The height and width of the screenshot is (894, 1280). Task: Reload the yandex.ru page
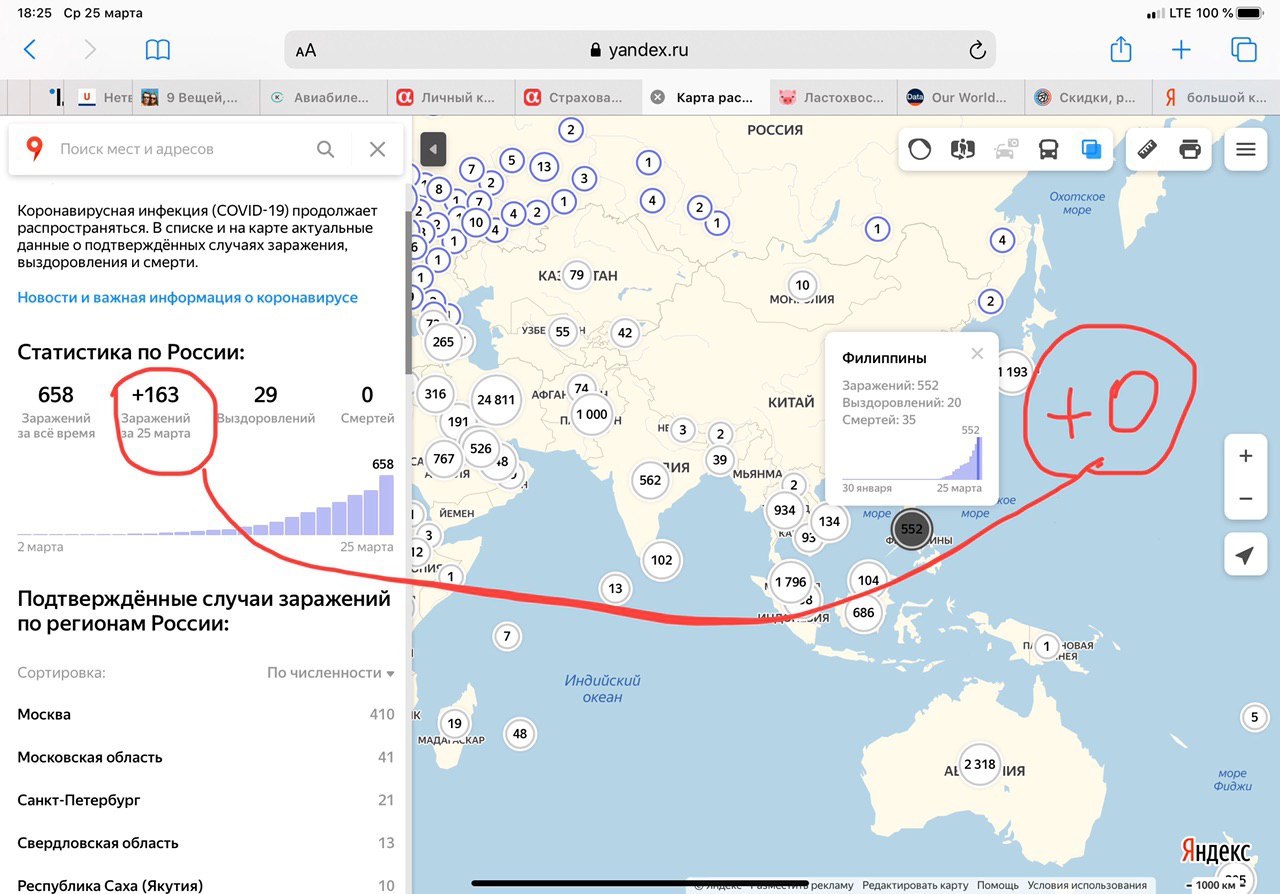978,50
